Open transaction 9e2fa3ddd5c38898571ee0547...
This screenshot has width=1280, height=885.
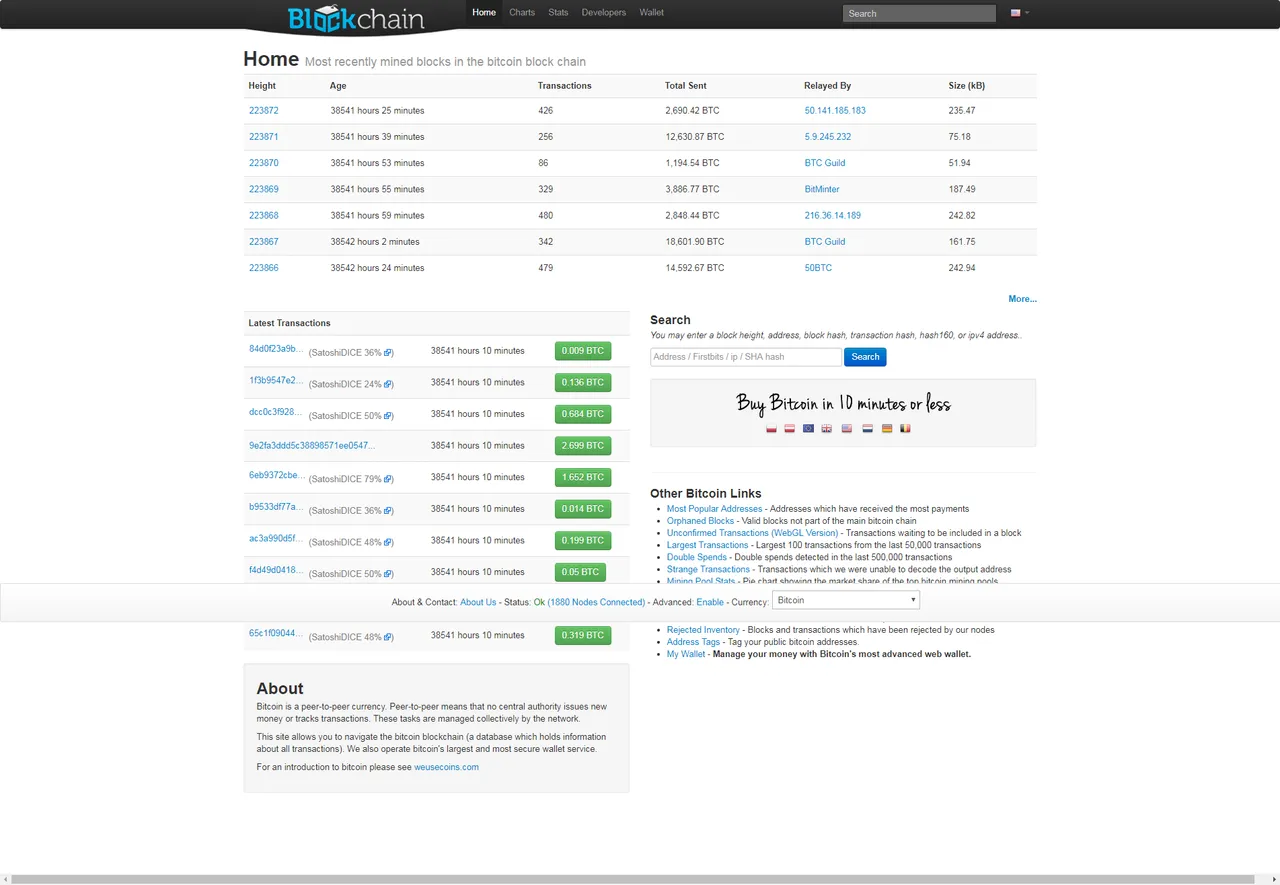pos(312,445)
